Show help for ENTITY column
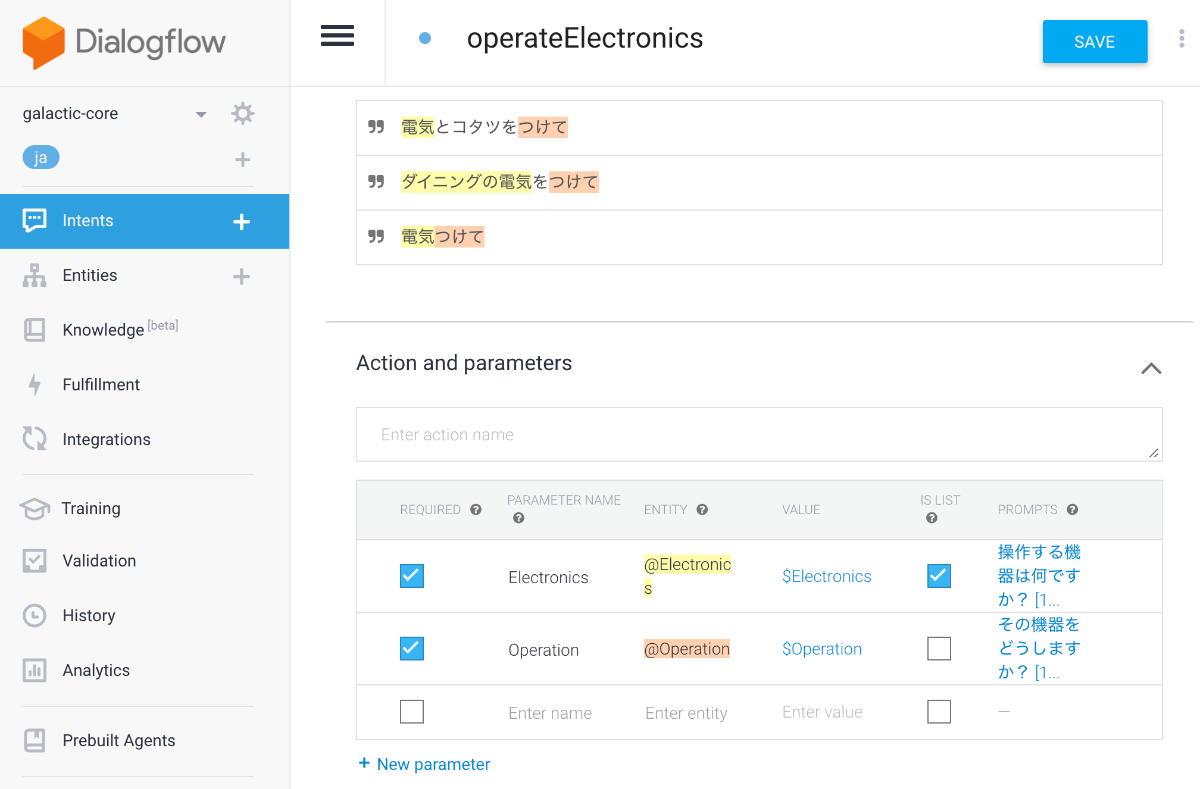Image resolution: width=1200 pixels, height=789 pixels. (702, 510)
